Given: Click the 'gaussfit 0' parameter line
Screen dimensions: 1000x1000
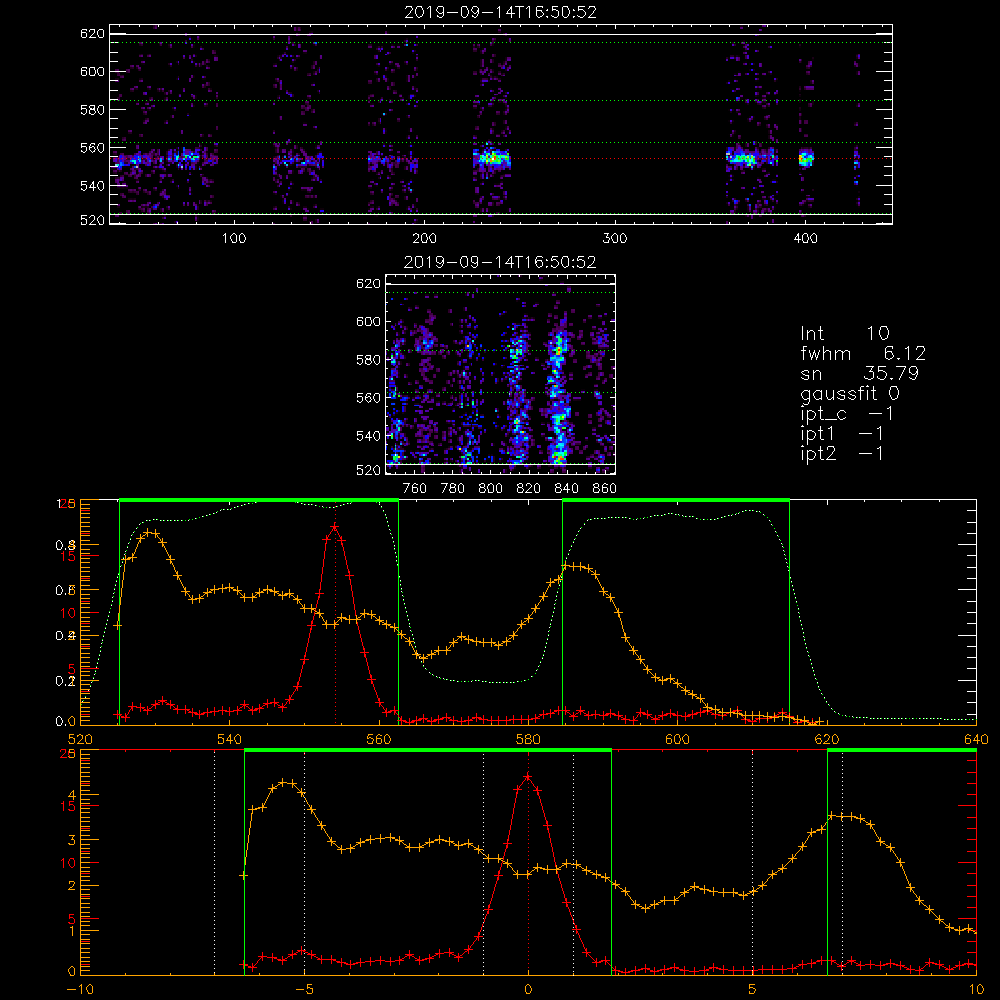Looking at the screenshot, I should pos(850,394).
